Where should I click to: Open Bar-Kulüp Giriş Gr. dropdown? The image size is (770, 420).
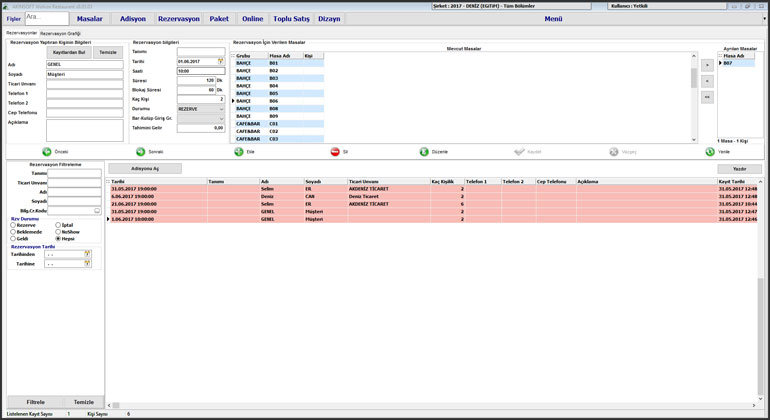201,118
